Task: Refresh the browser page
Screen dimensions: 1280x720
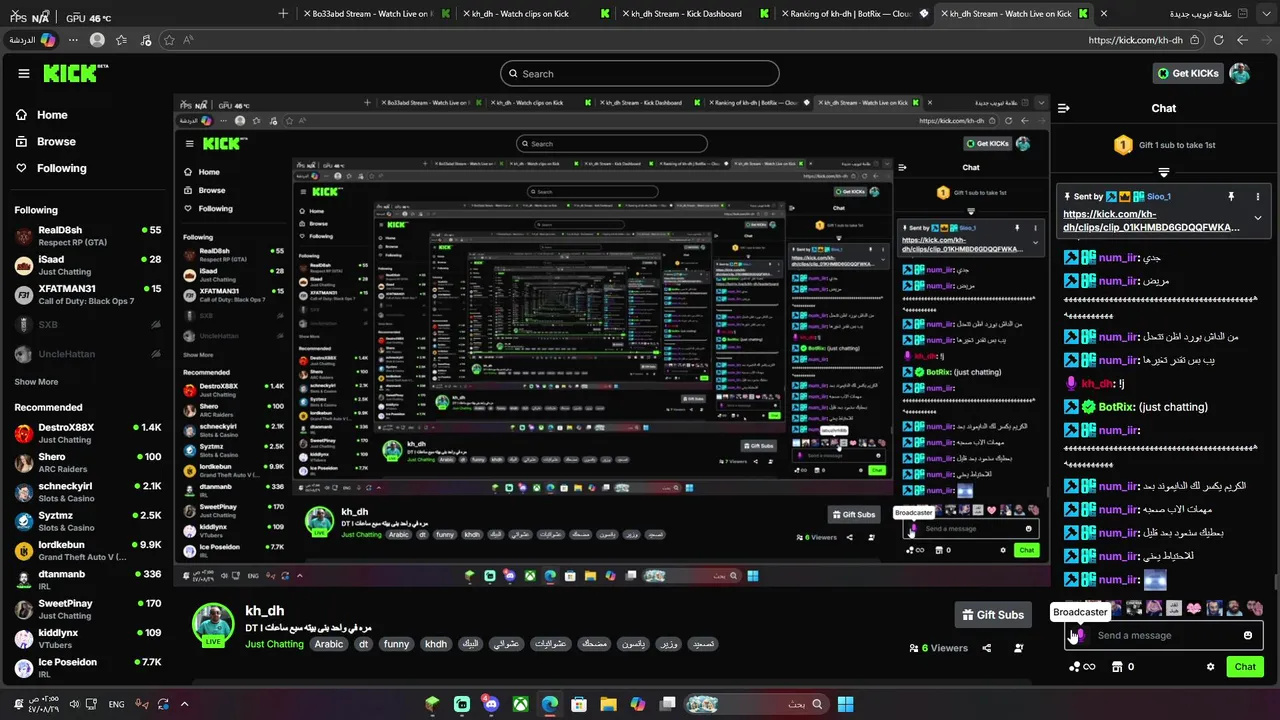Action: coord(1218,40)
